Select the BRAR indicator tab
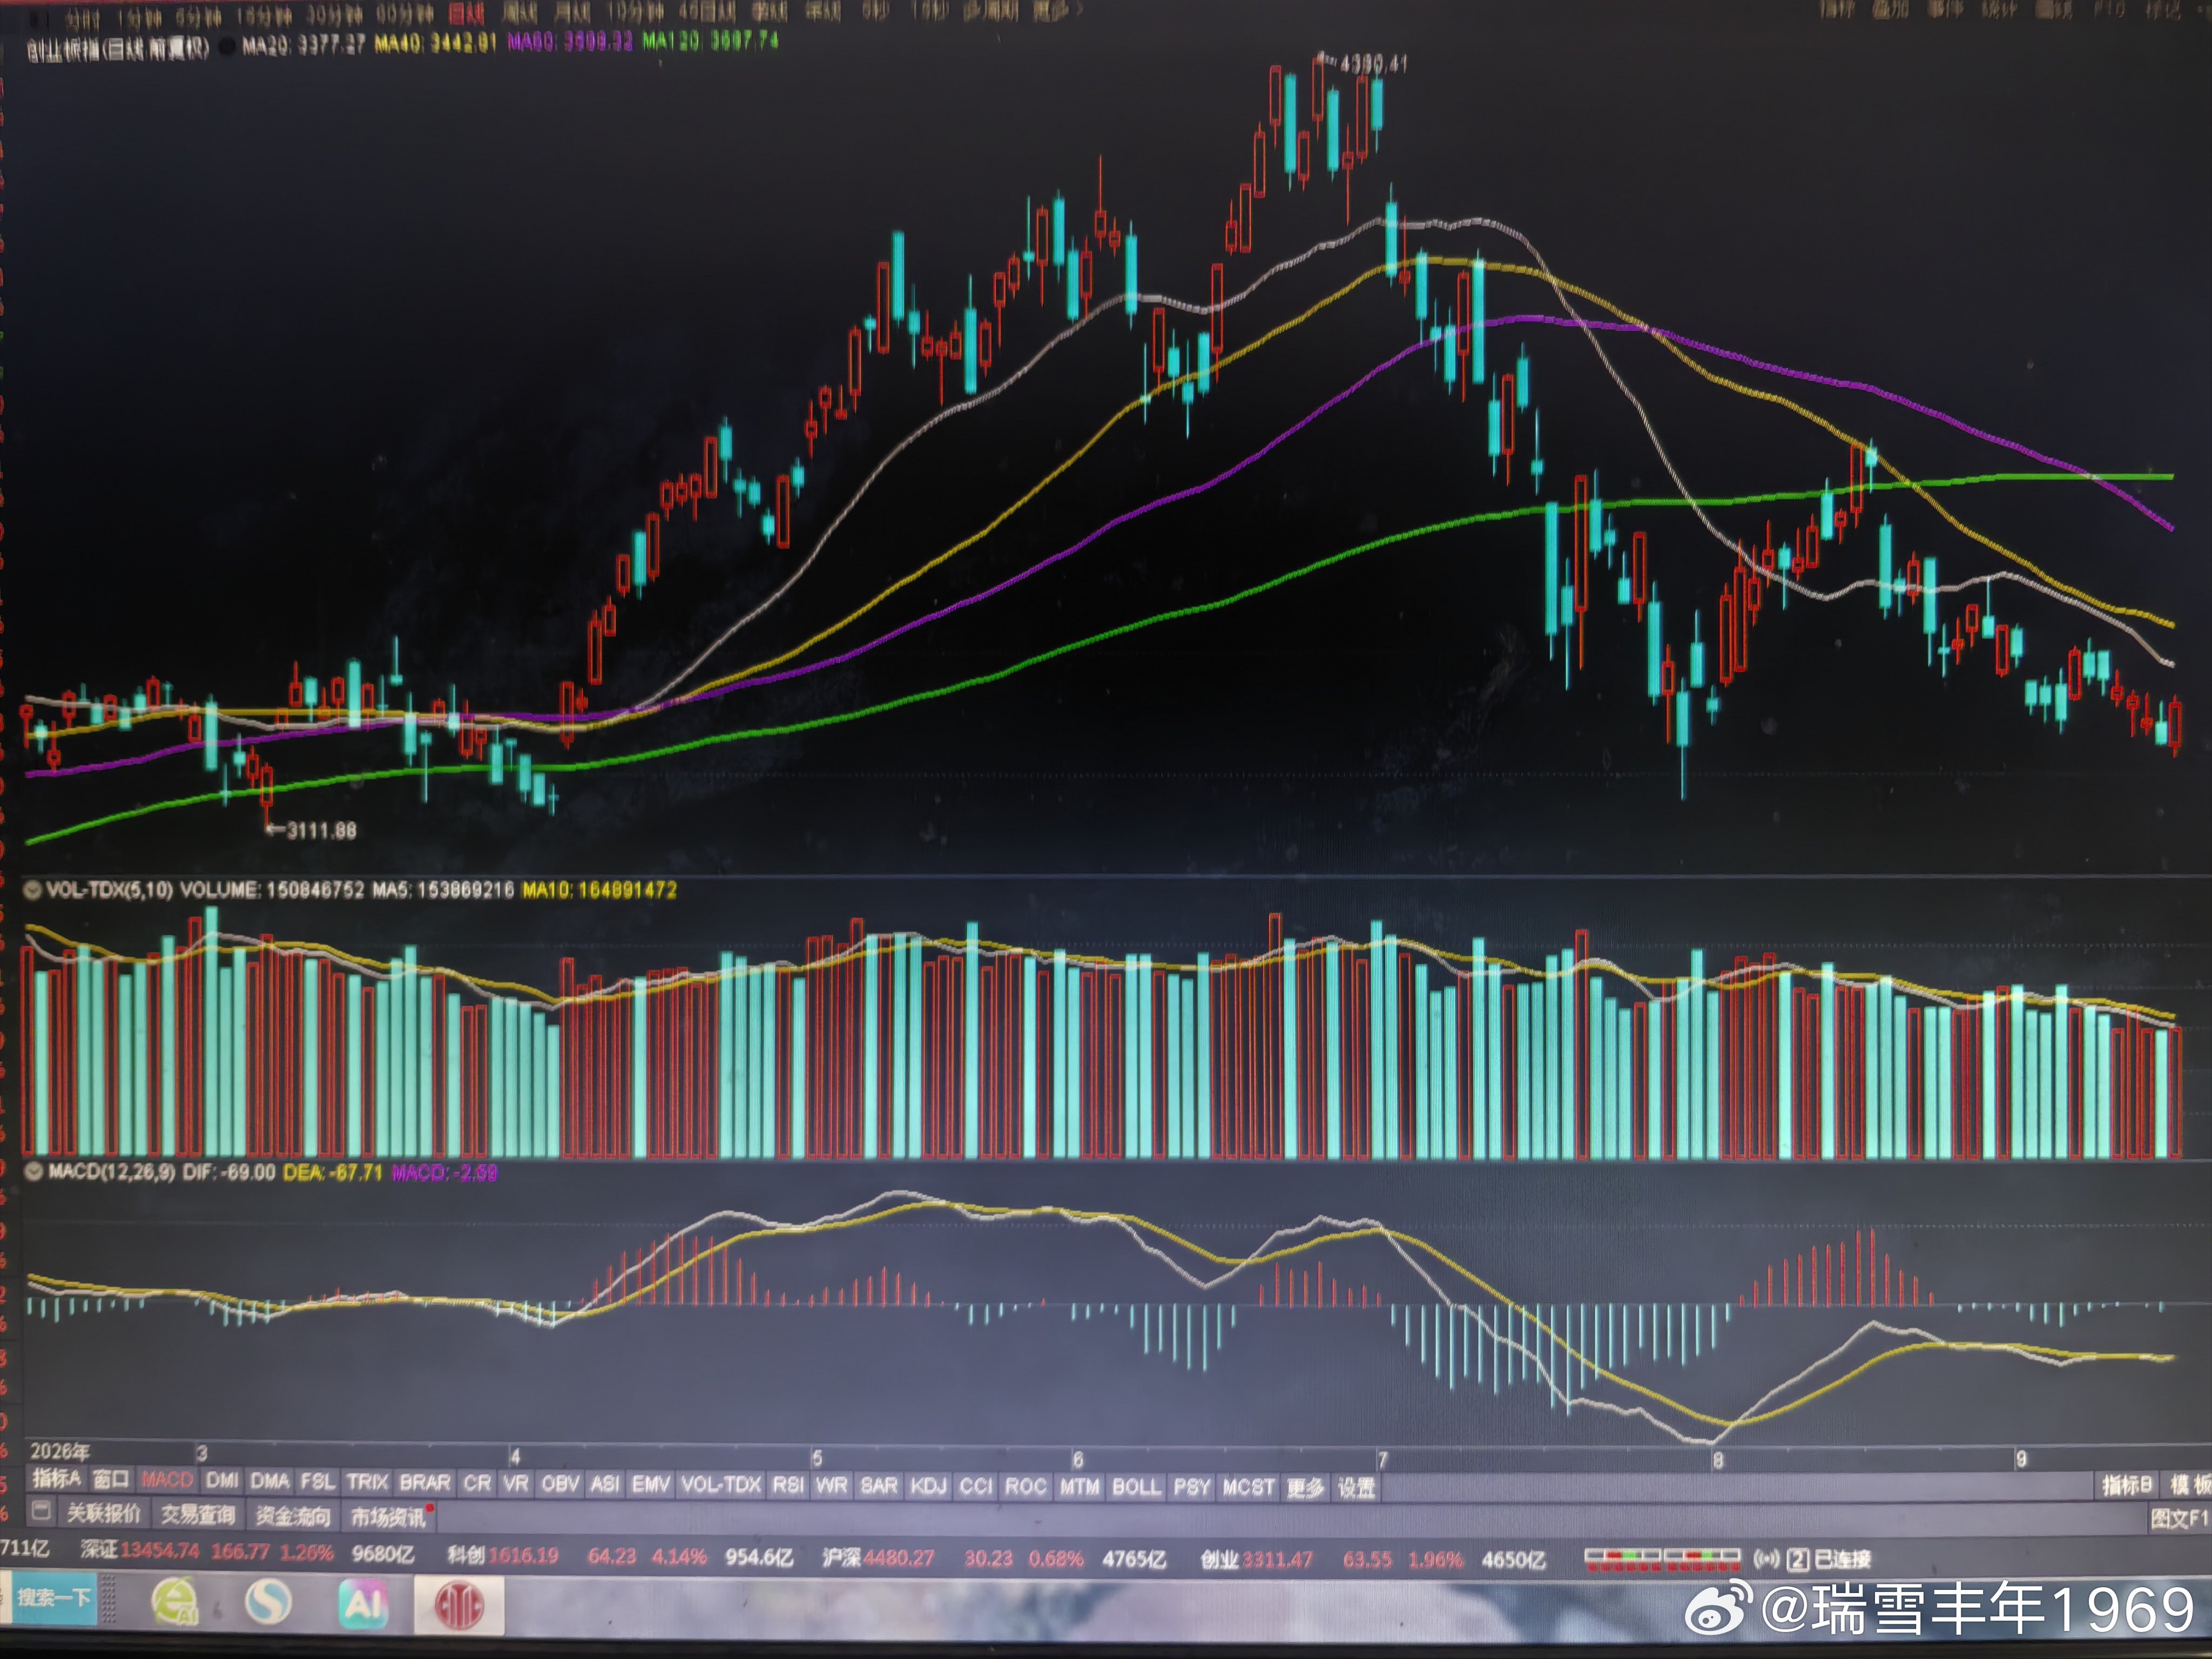Viewport: 2212px width, 1659px height. 425,1482
